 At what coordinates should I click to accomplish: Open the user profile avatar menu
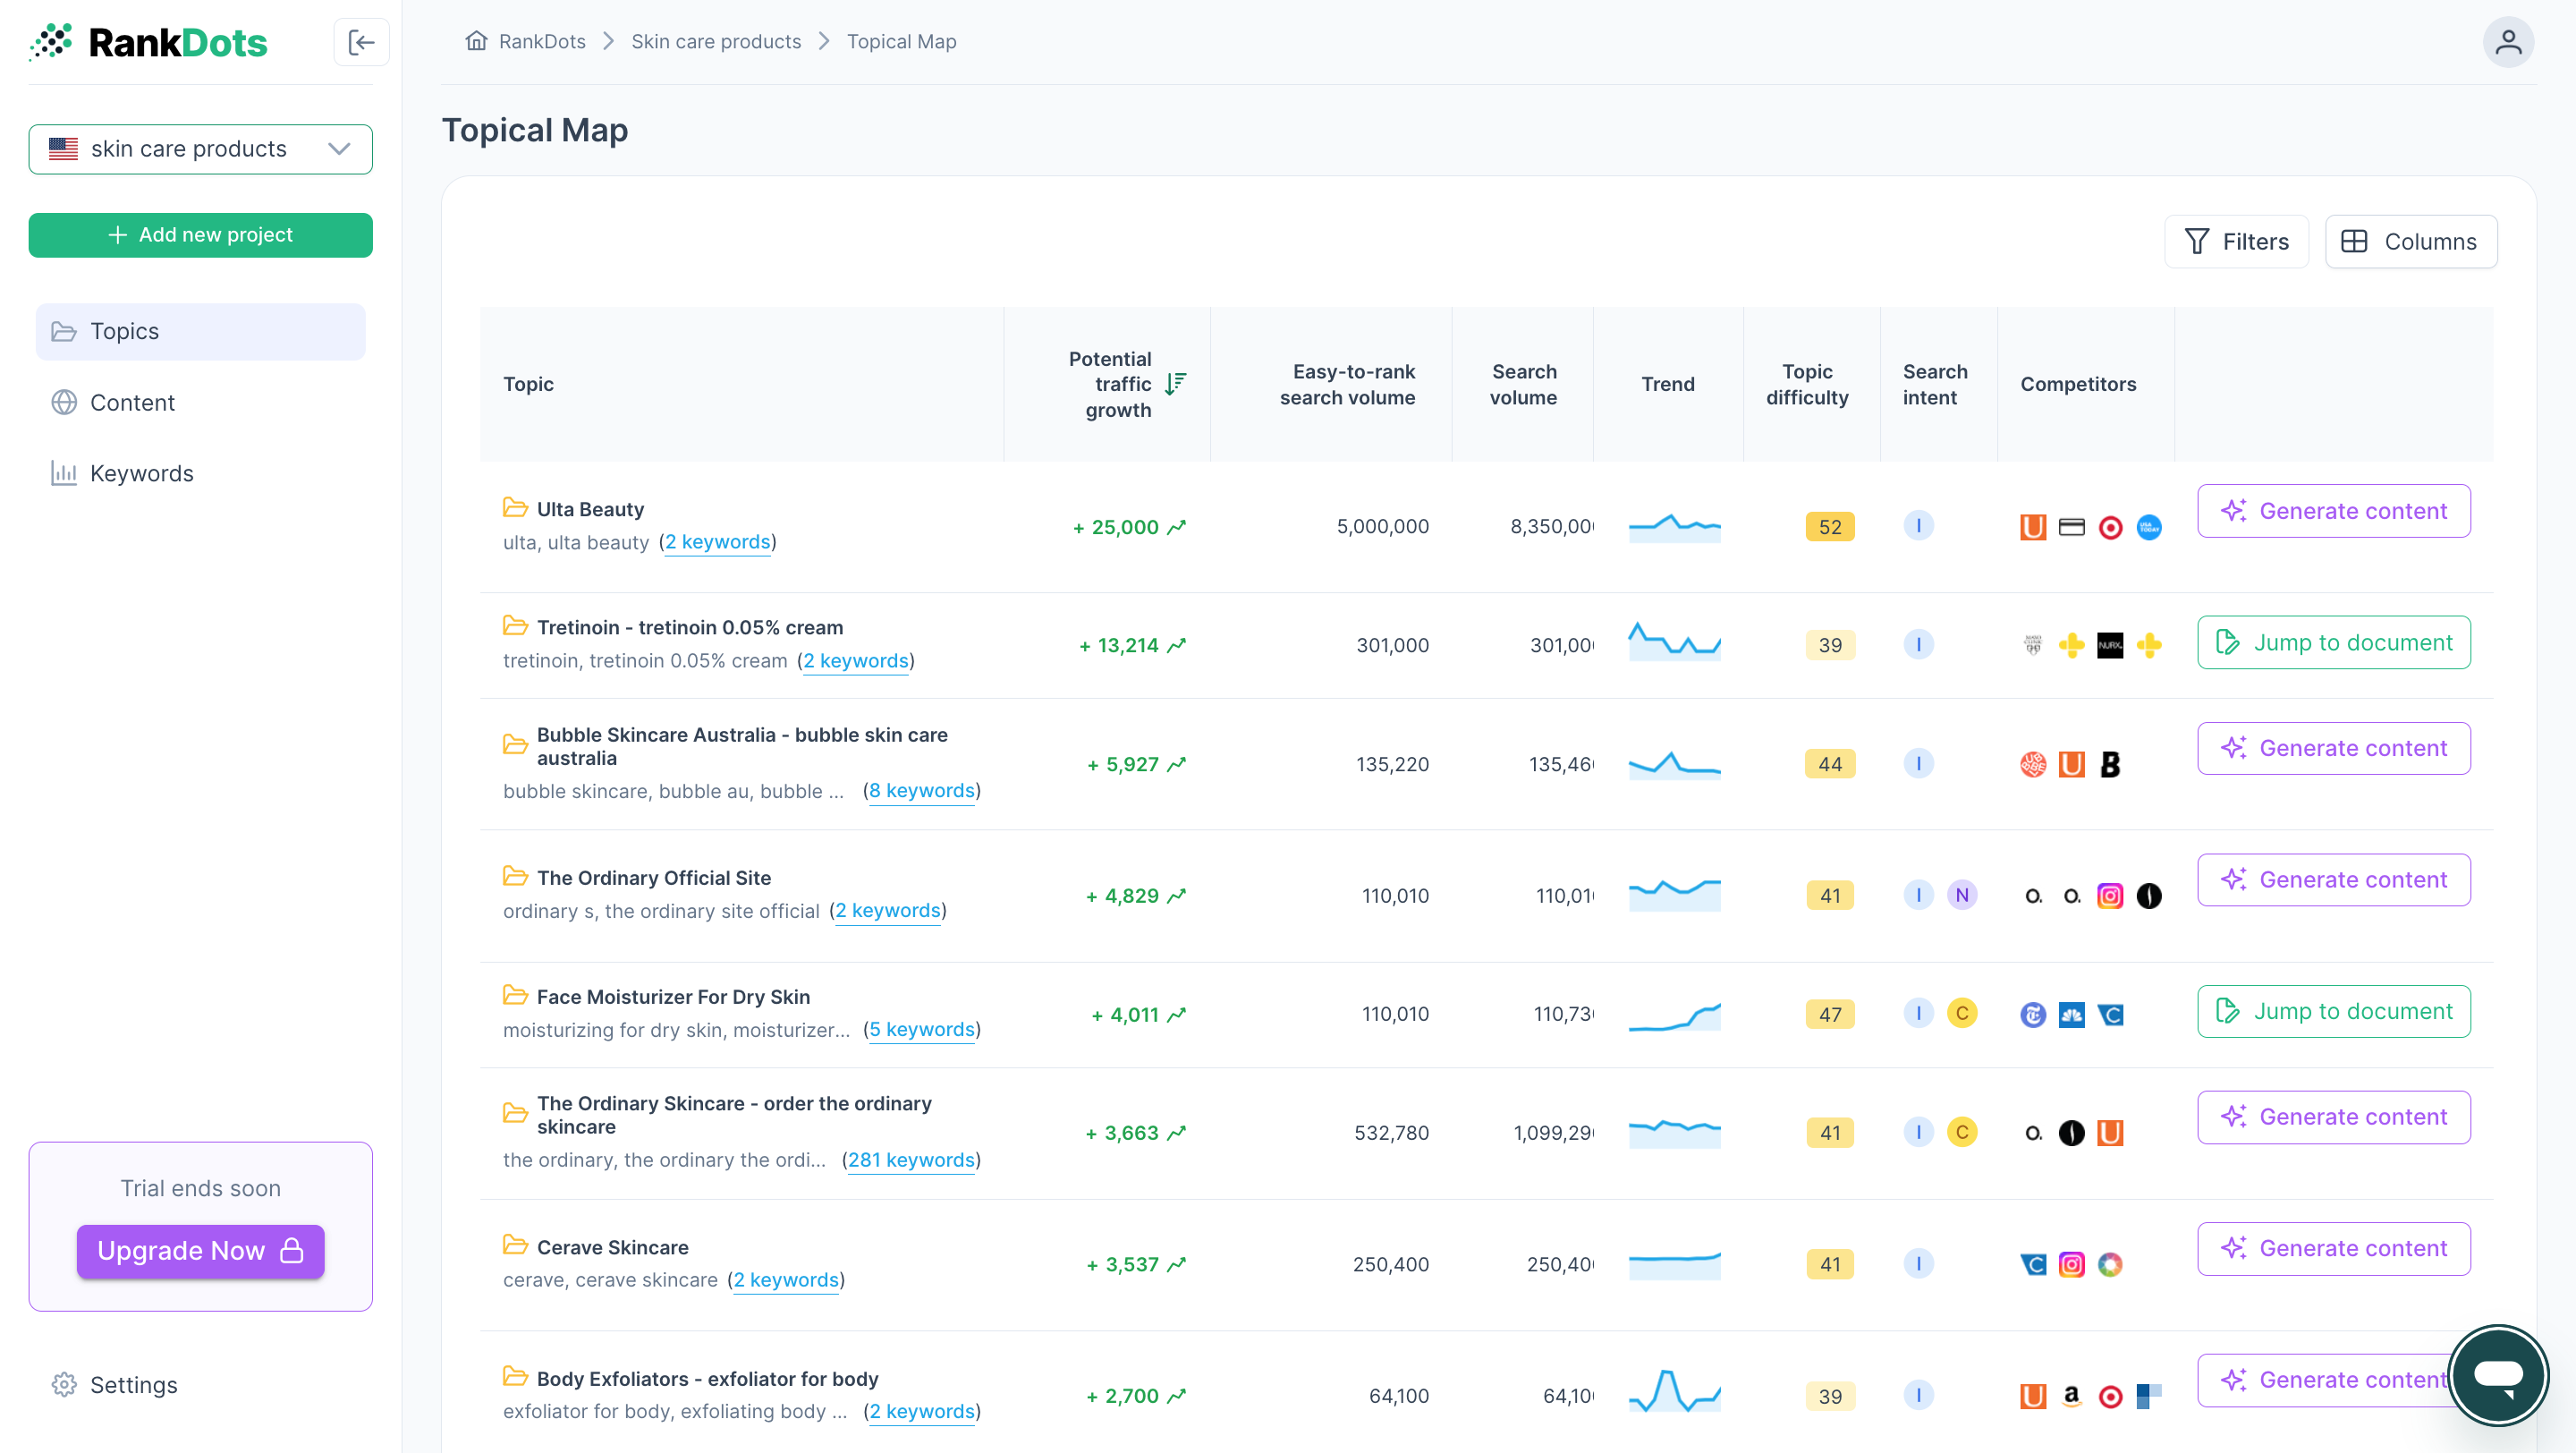point(2507,42)
